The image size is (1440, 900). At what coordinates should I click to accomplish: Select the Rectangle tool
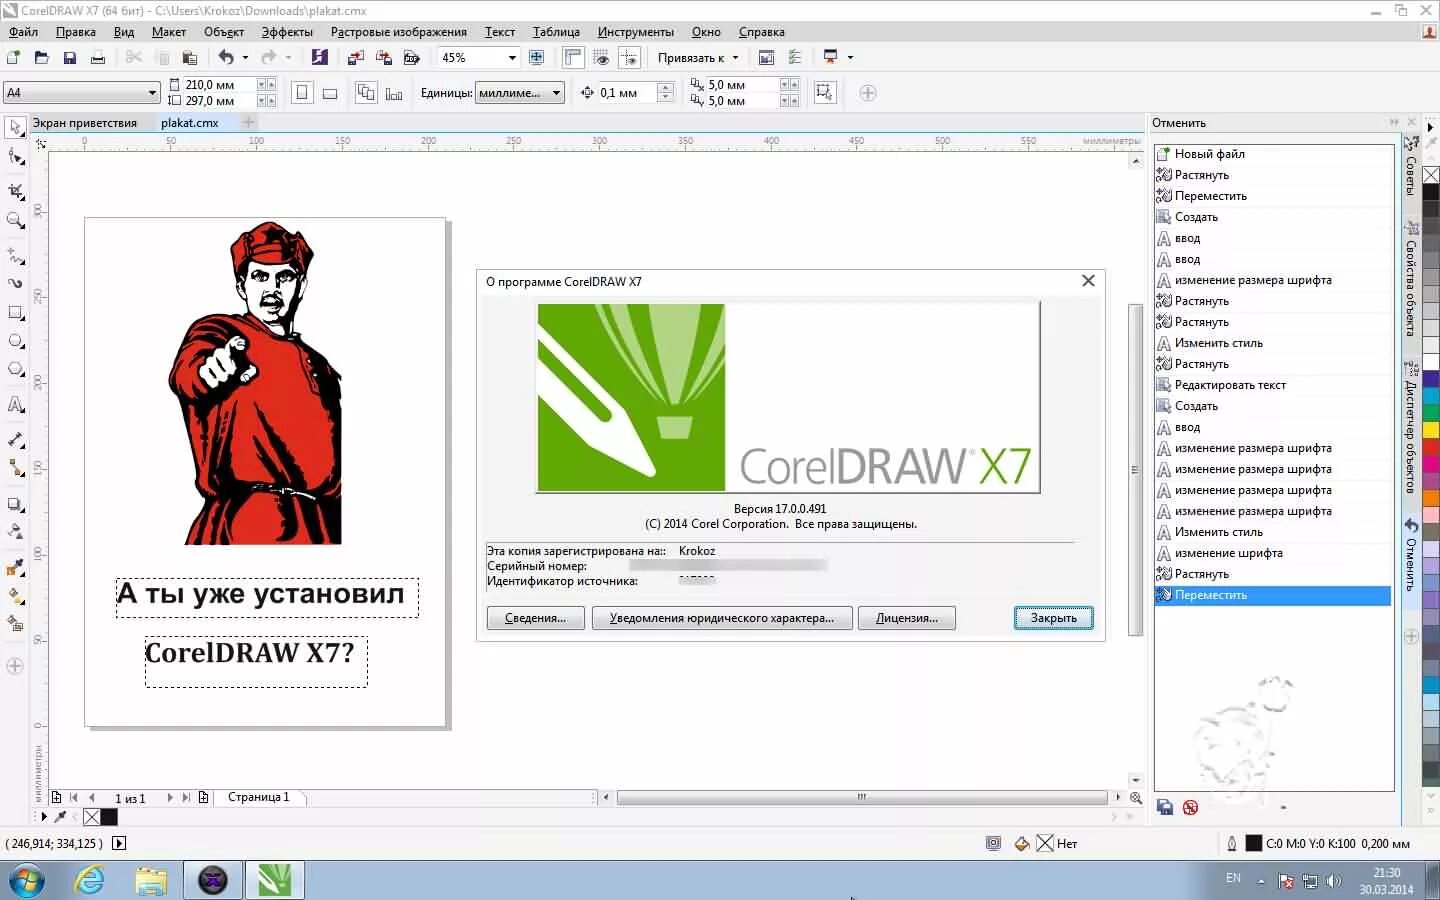coord(15,313)
